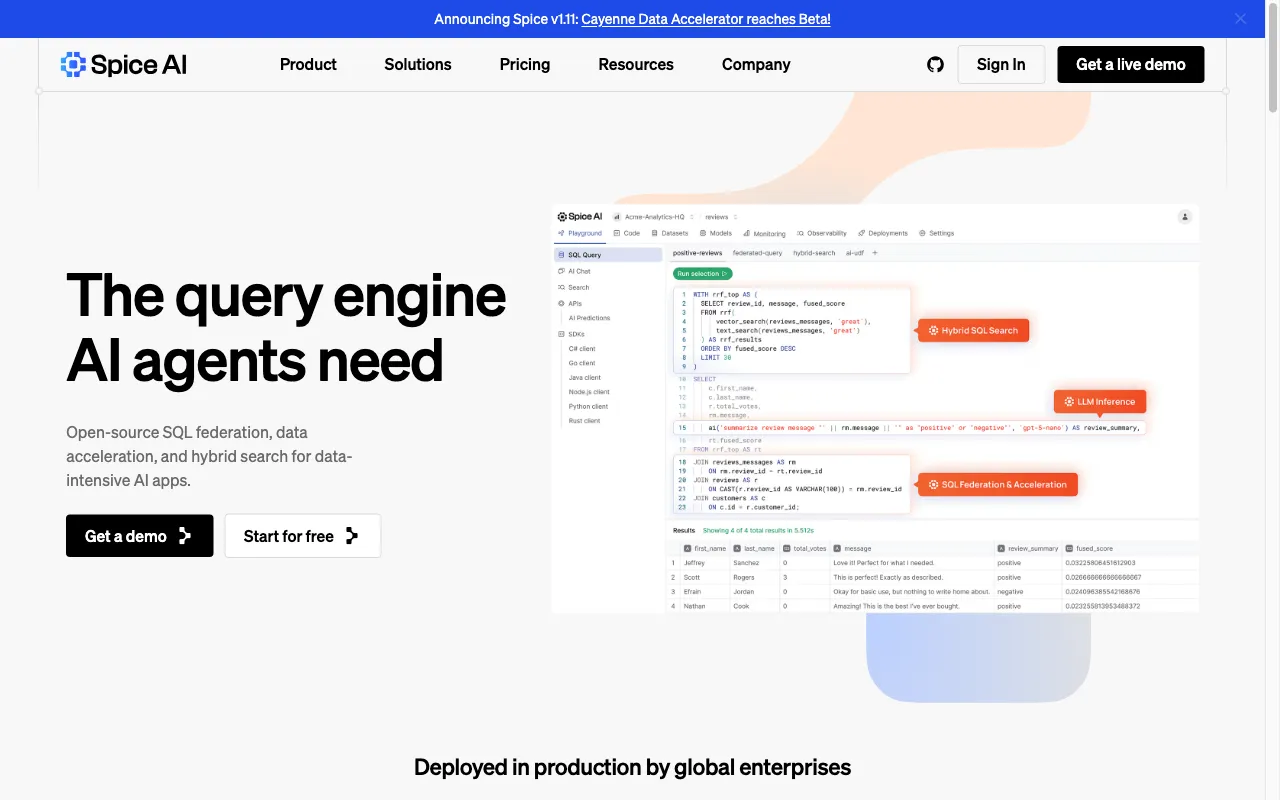Click the 'Jeffrey' first_name cell
Image resolution: width=1280 pixels, height=800 pixels.
pos(695,563)
